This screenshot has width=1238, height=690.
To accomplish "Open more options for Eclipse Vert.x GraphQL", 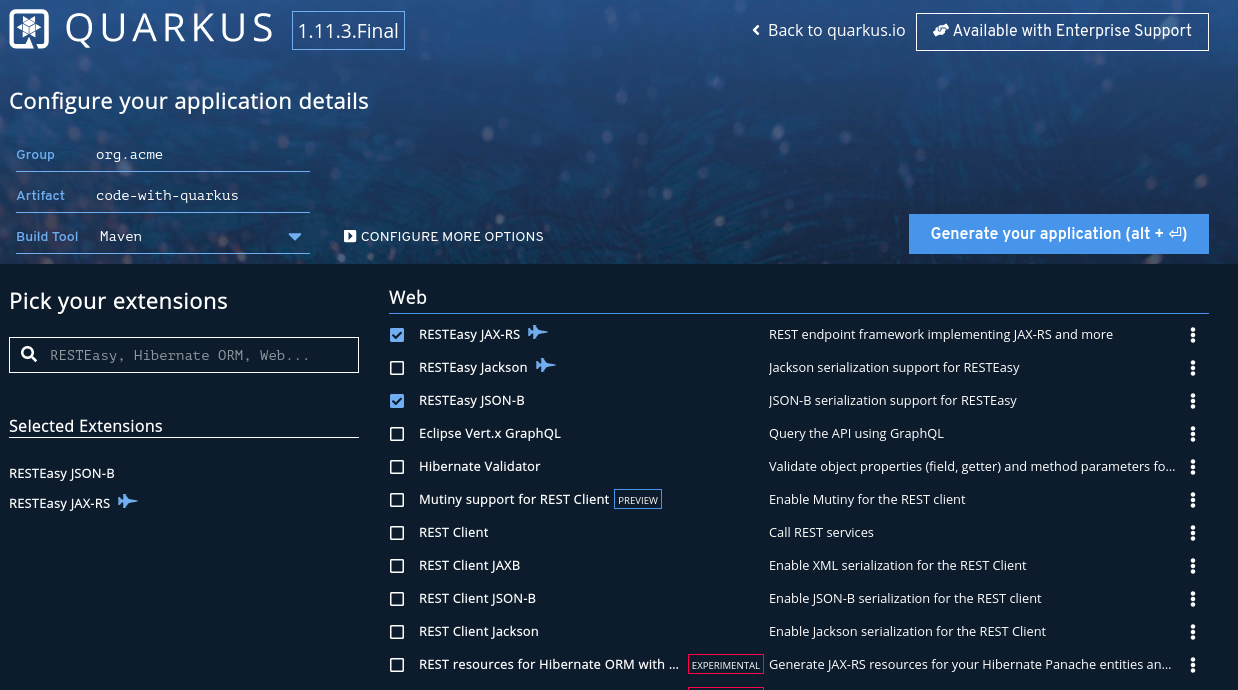I will (1193, 434).
